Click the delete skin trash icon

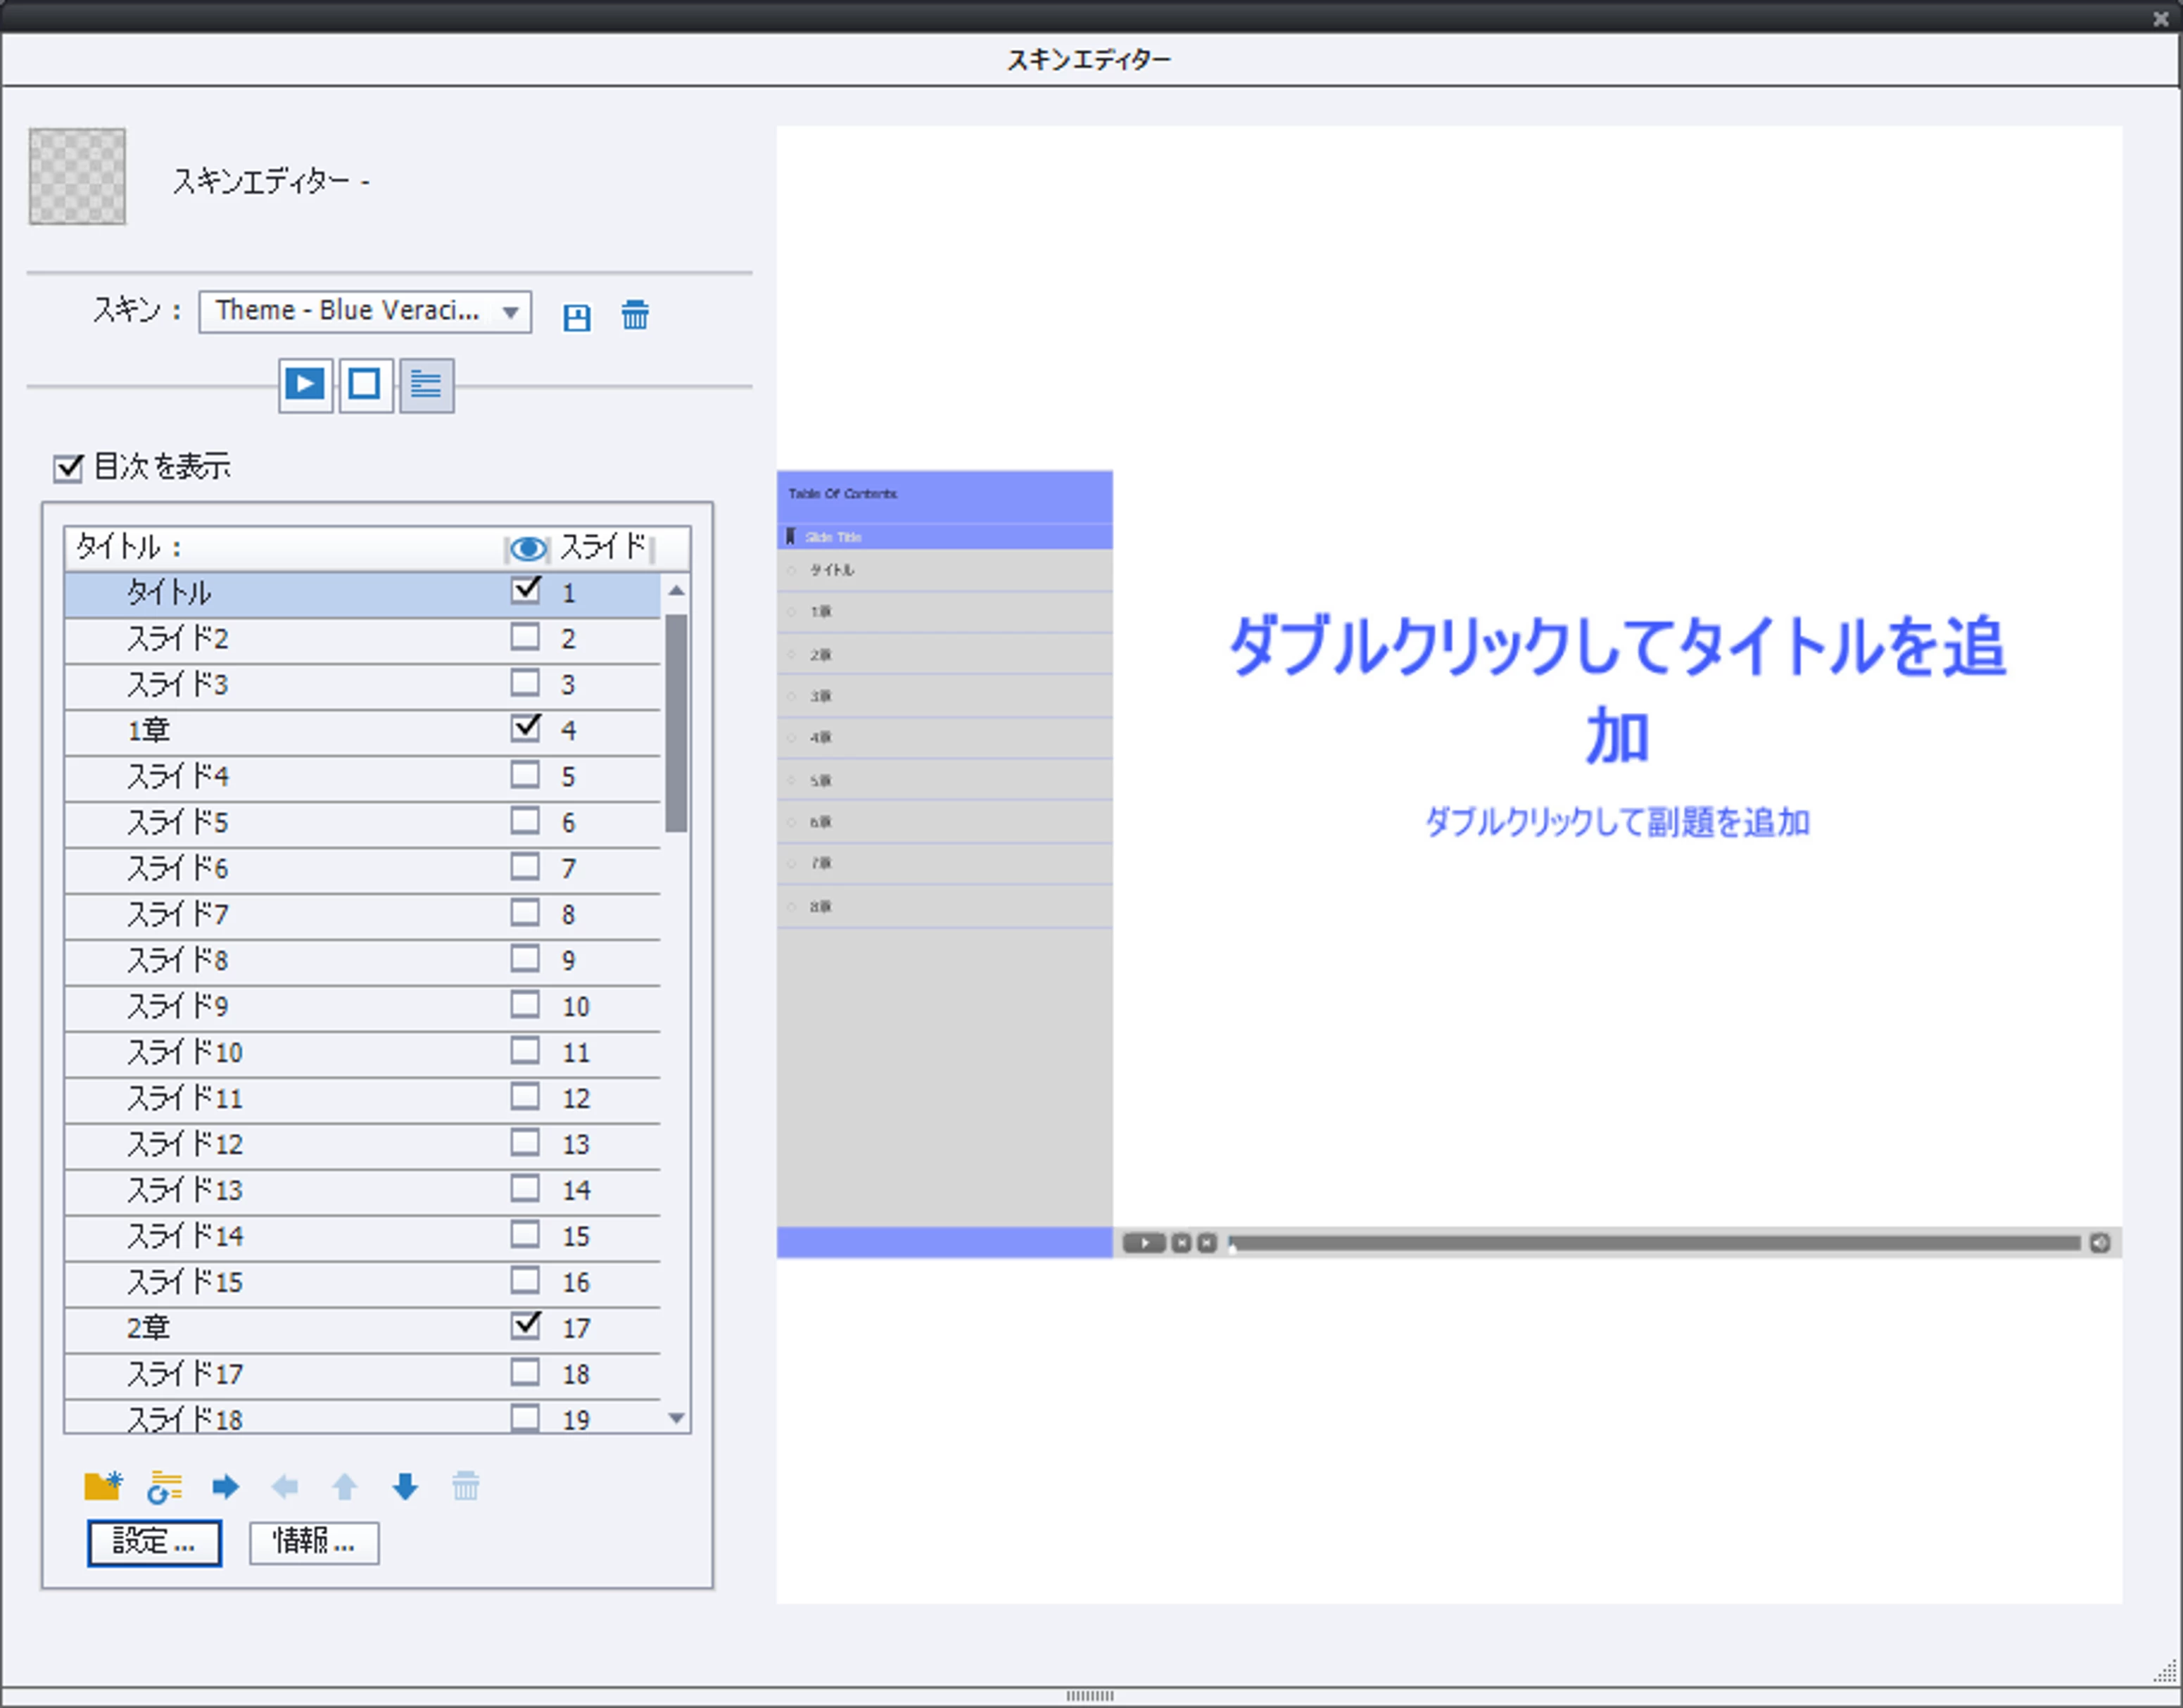click(634, 315)
